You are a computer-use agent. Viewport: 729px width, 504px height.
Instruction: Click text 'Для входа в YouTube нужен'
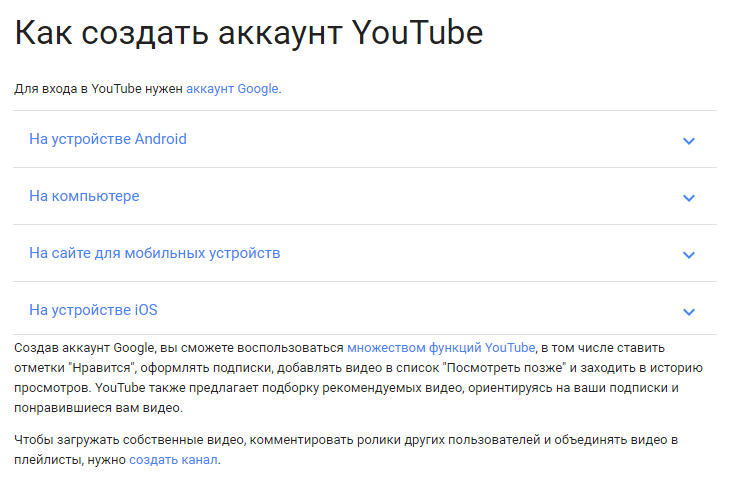click(x=99, y=89)
